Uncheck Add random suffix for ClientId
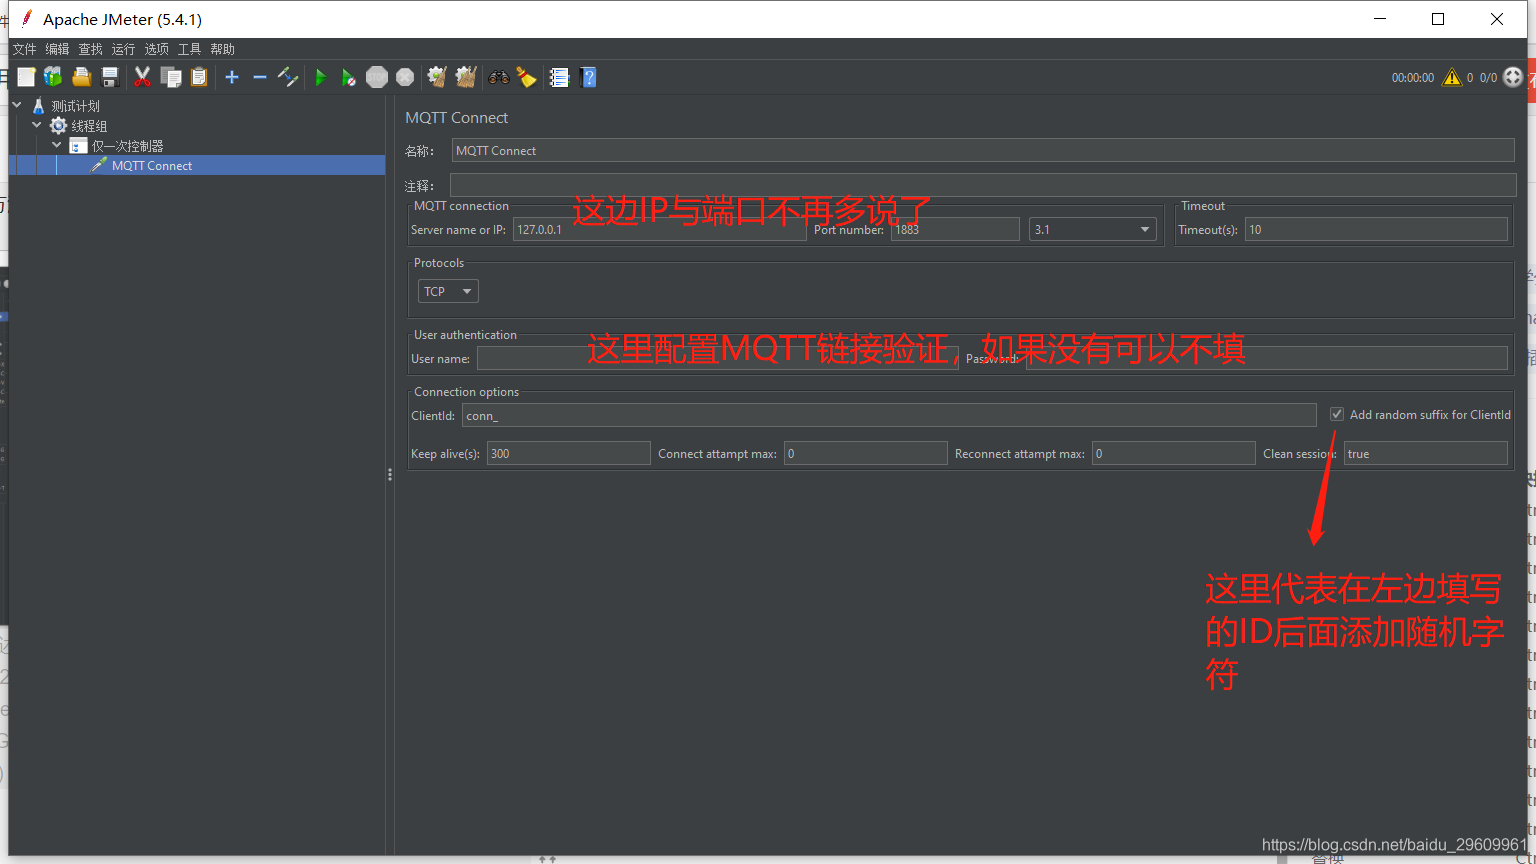 (x=1337, y=414)
